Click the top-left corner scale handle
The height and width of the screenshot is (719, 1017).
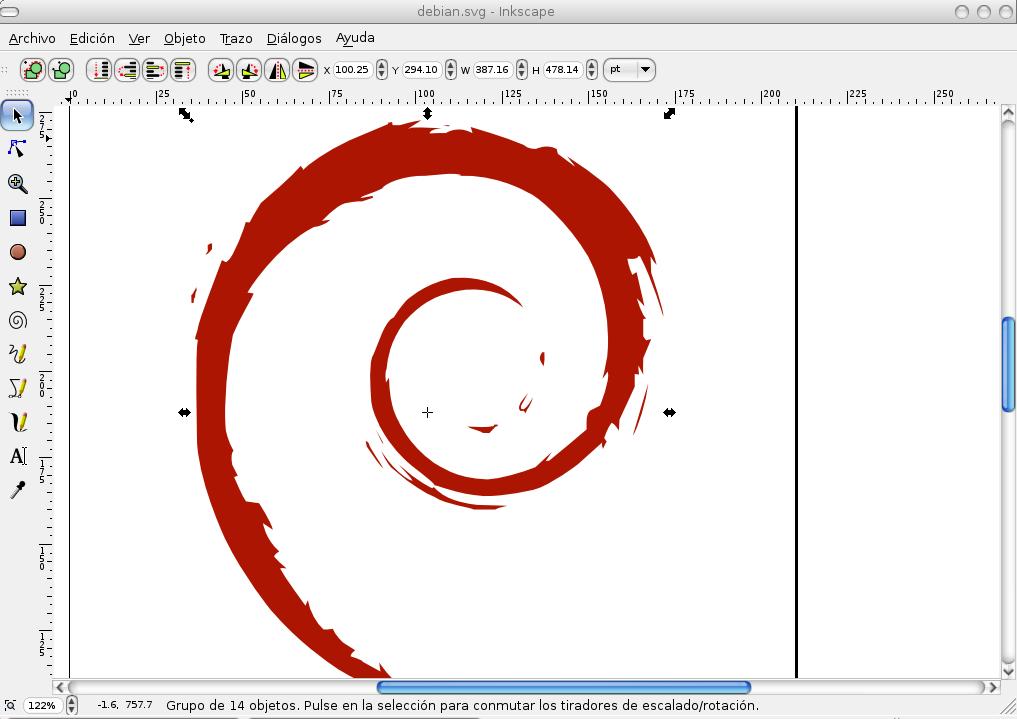pyautogui.click(x=185, y=115)
